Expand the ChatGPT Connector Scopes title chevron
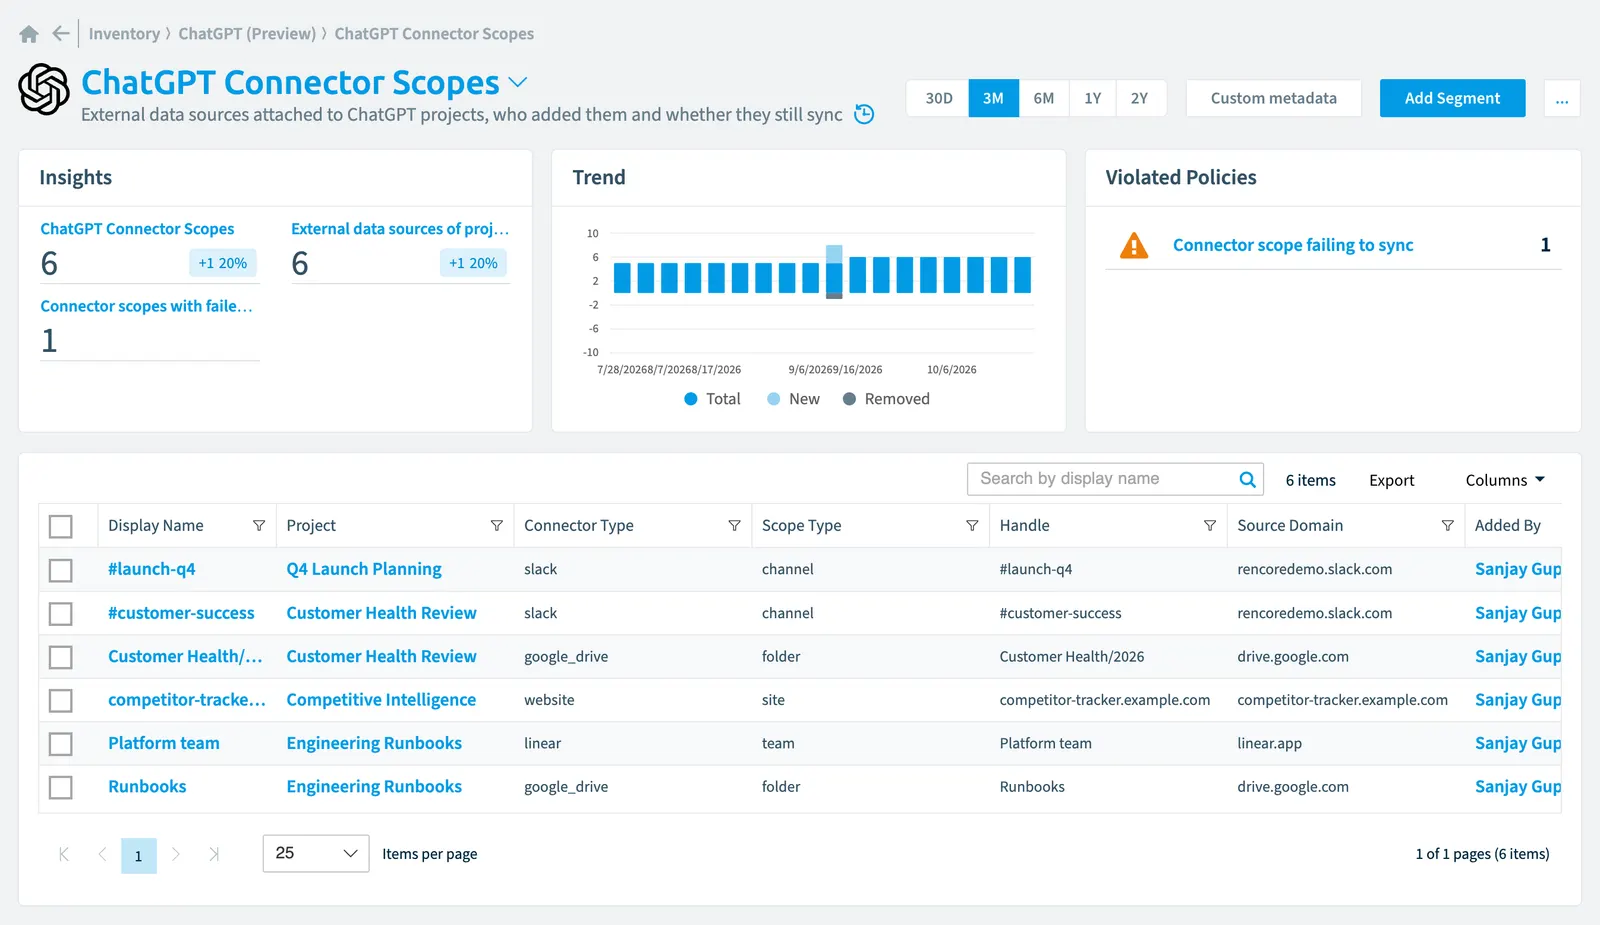This screenshot has width=1600, height=925. (517, 82)
